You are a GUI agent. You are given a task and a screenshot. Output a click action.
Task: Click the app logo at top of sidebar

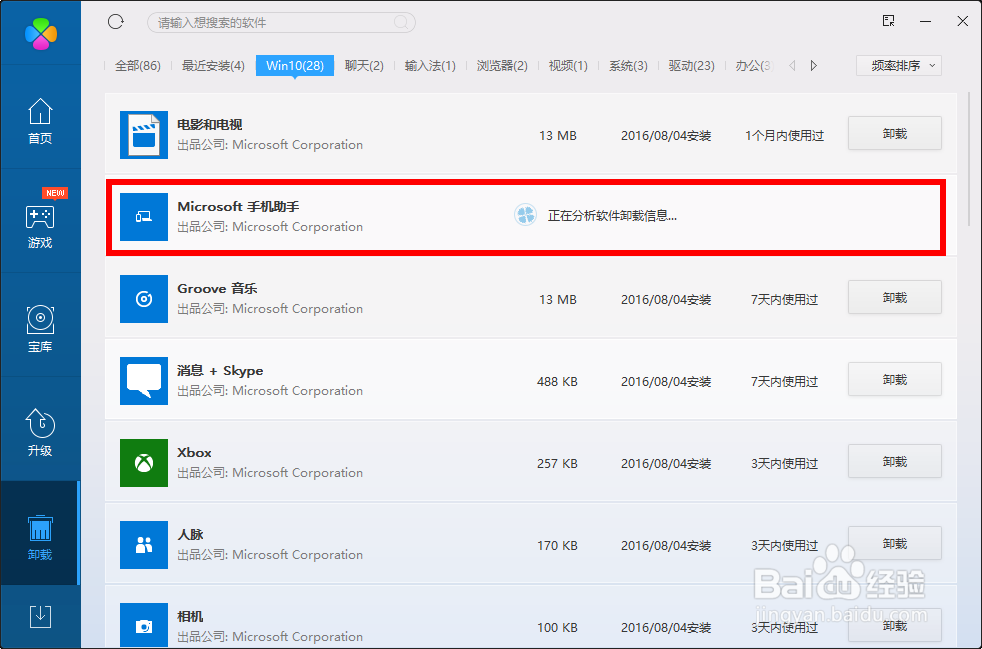click(x=41, y=33)
